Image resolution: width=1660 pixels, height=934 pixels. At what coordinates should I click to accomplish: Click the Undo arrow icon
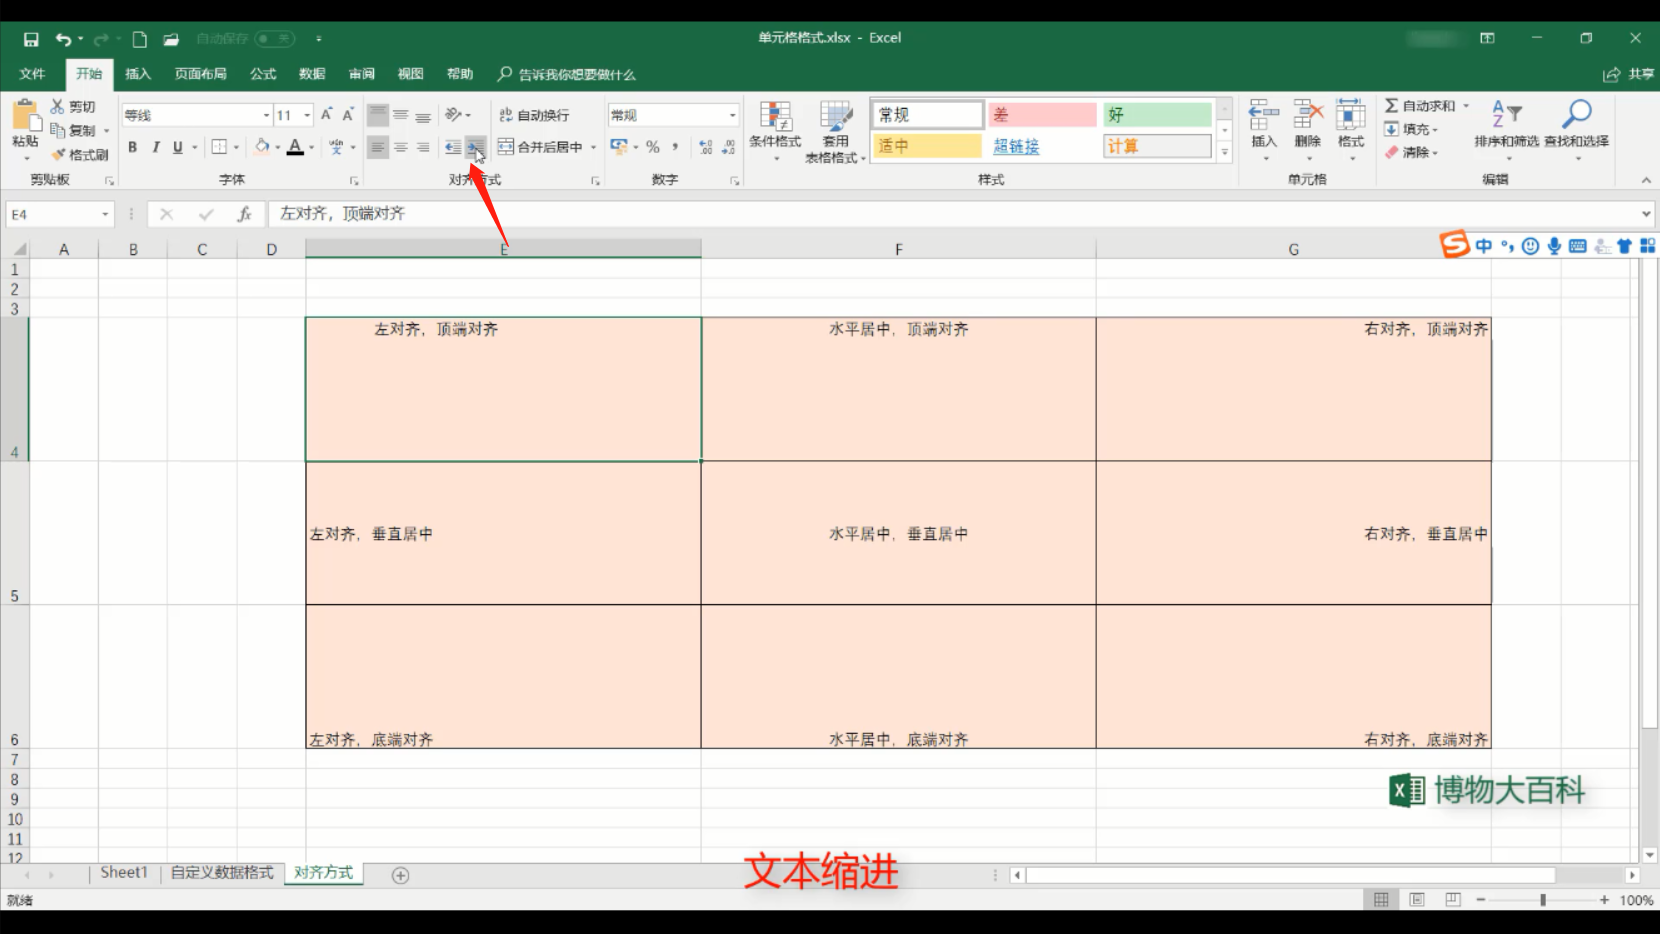point(64,39)
